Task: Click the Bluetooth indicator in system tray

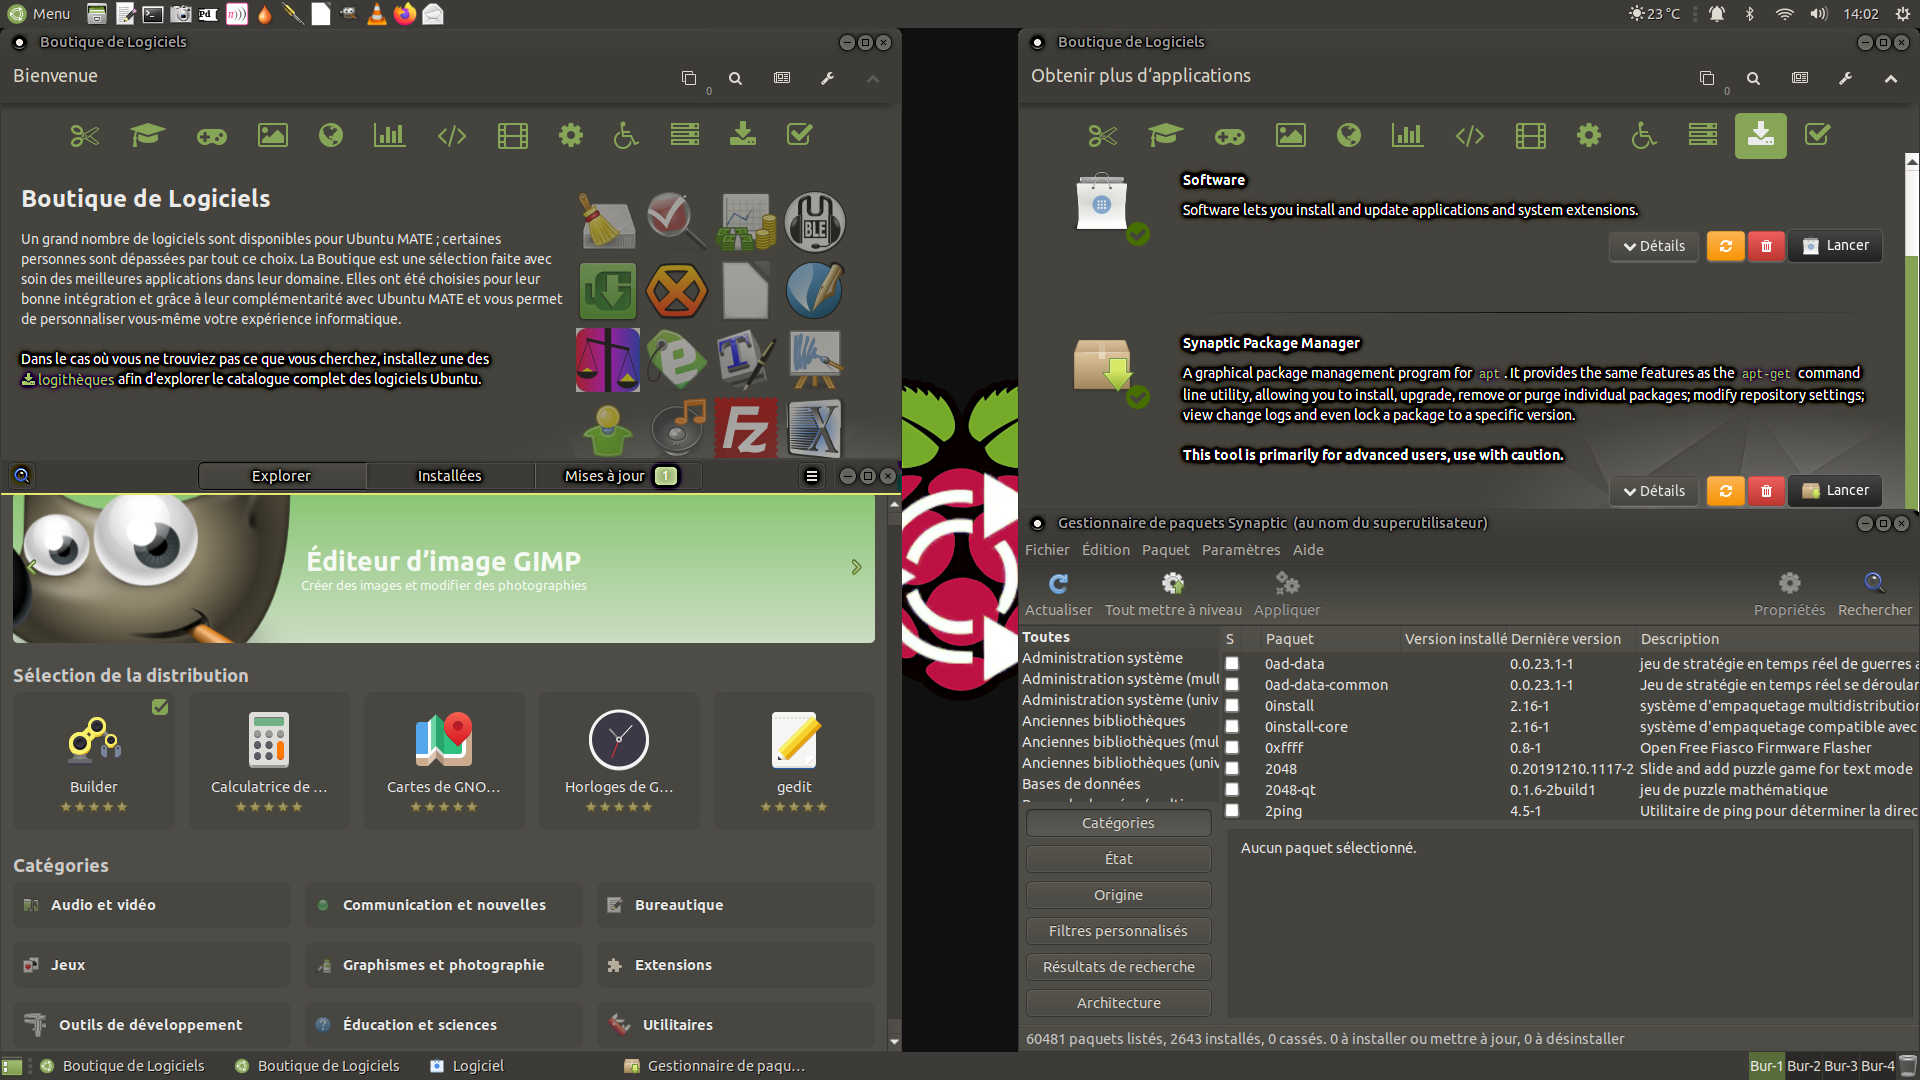Action: pyautogui.click(x=1750, y=14)
